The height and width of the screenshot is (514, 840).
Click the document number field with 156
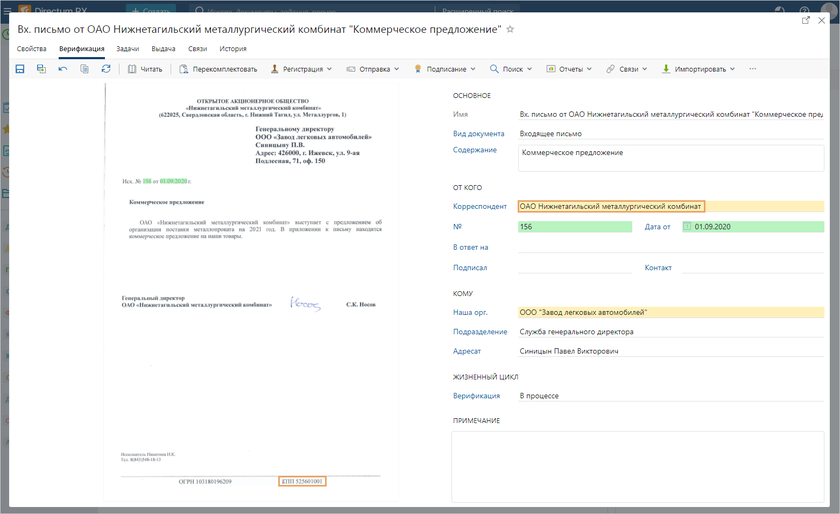[575, 227]
